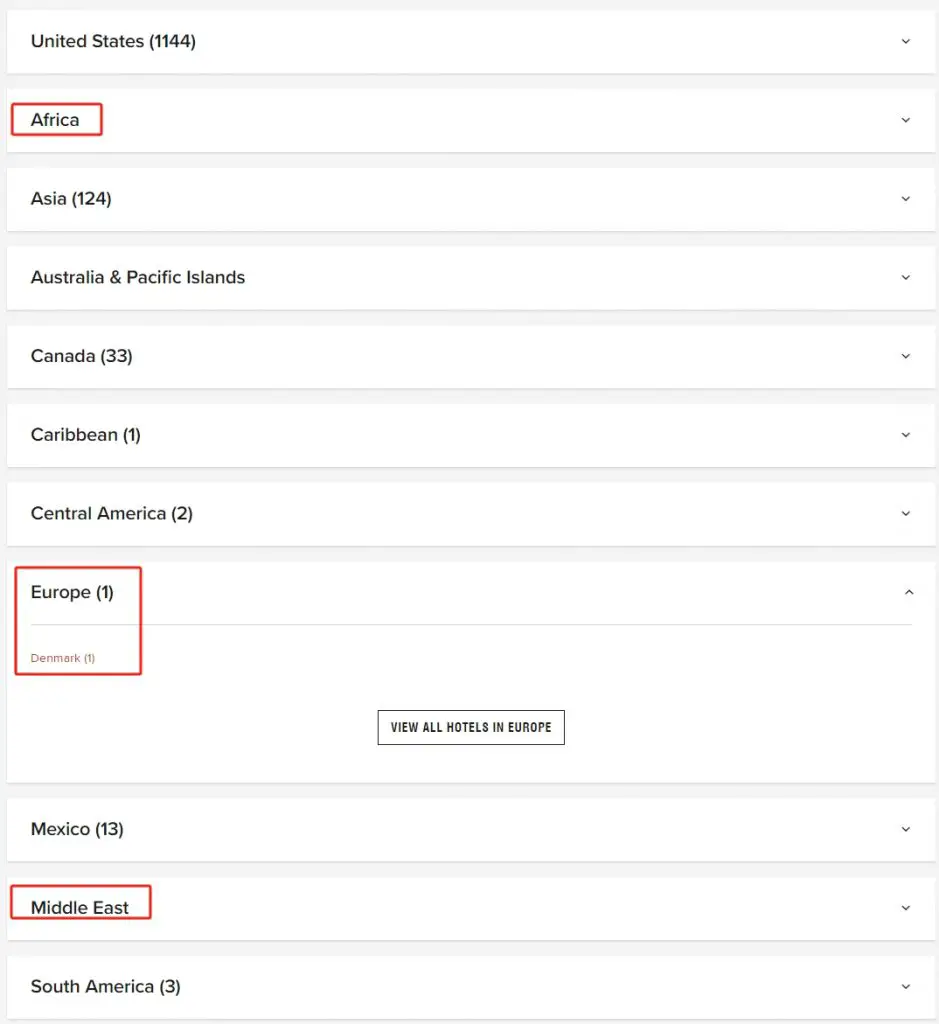The width and height of the screenshot is (939, 1024).
Task: Click View All Hotels in Europe button
Action: tap(471, 727)
